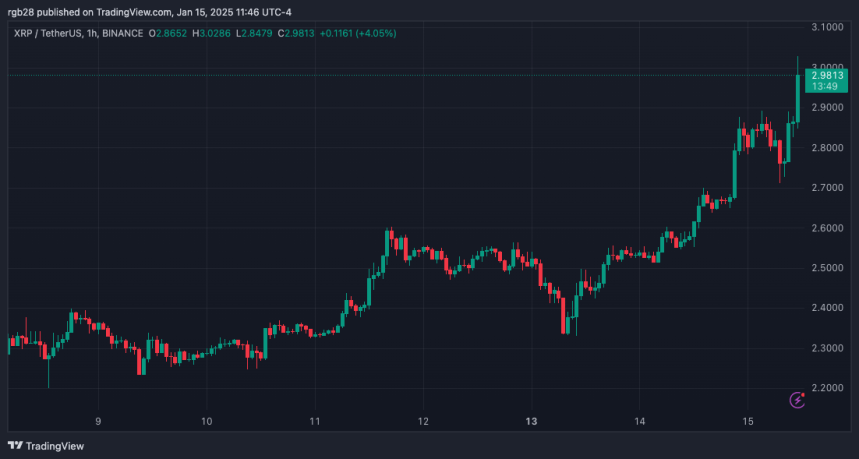
Task: Click the 2.5000 price axis label
Action: click(x=827, y=268)
